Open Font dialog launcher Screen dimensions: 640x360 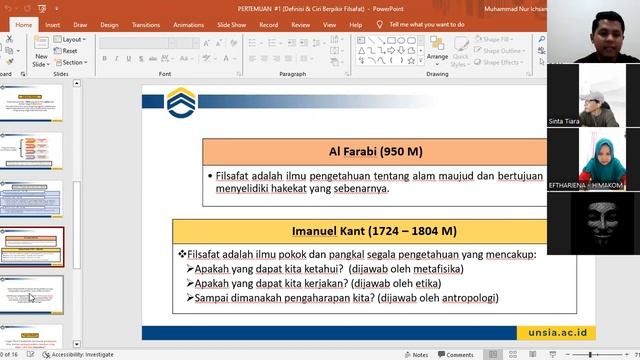coord(238,74)
